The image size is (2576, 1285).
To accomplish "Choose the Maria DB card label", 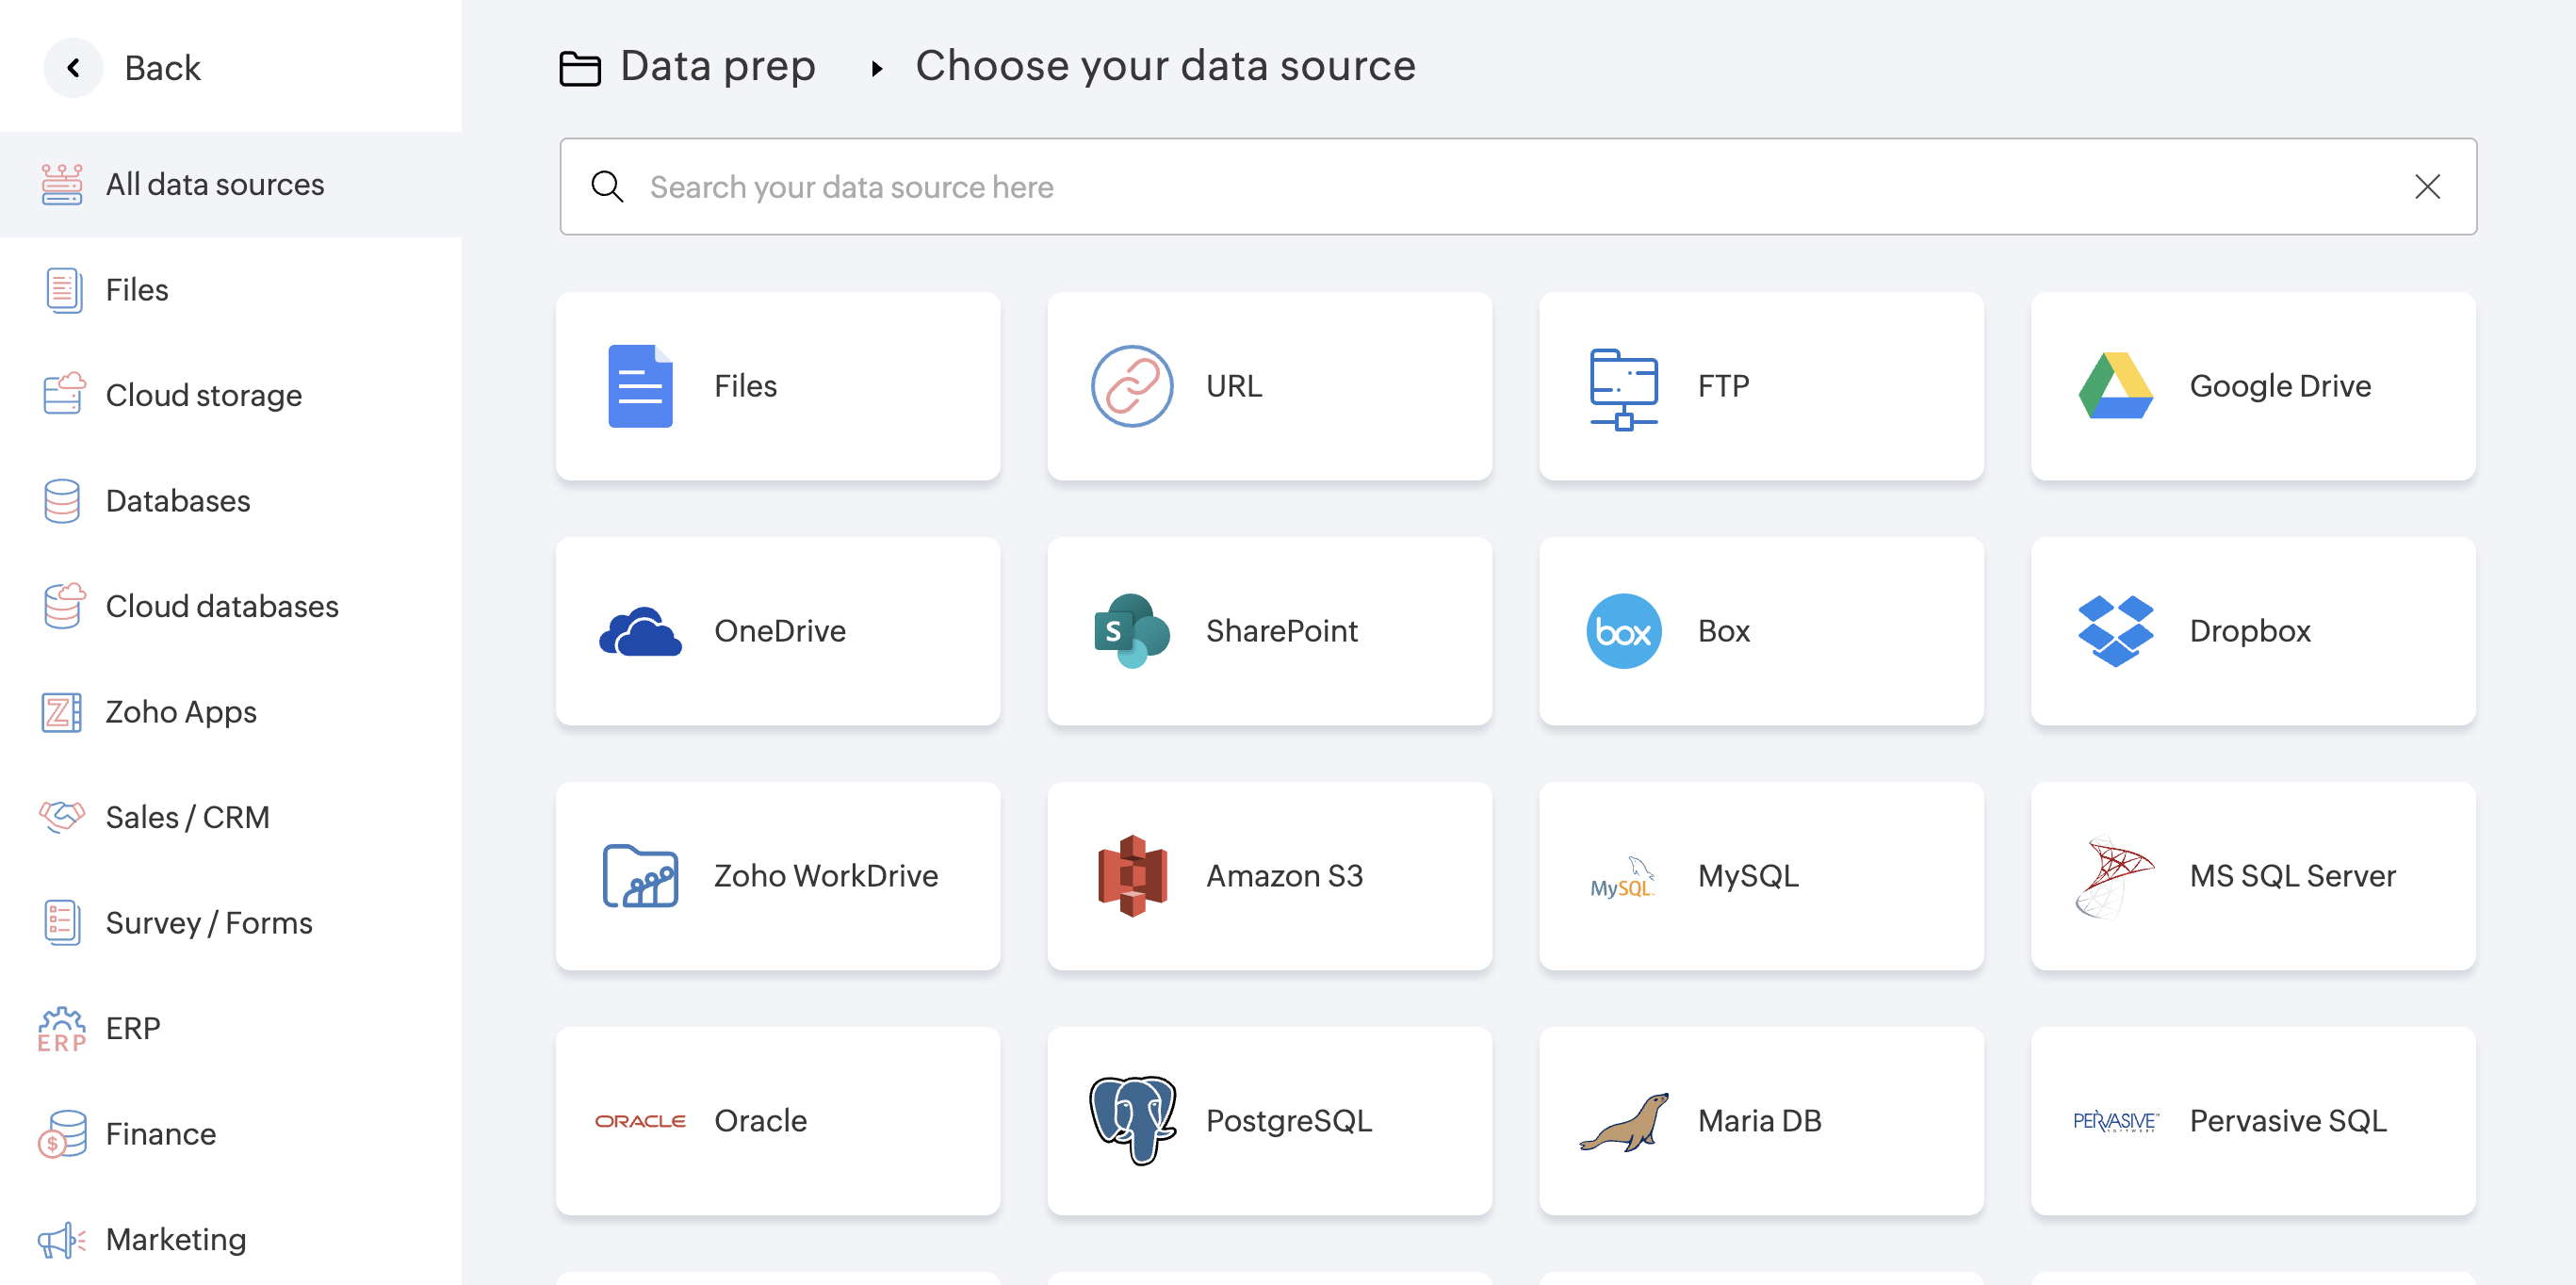I will coord(1759,1121).
